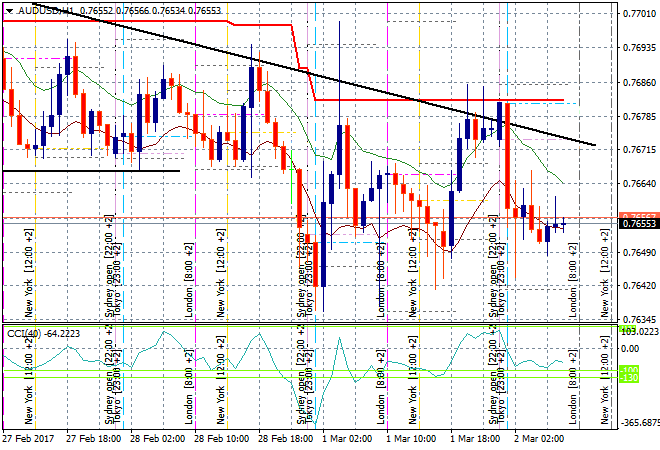Click the dropdown triangle beside AUDUSD,H1
This screenshot has height=450, width=660.
tap(9, 9)
